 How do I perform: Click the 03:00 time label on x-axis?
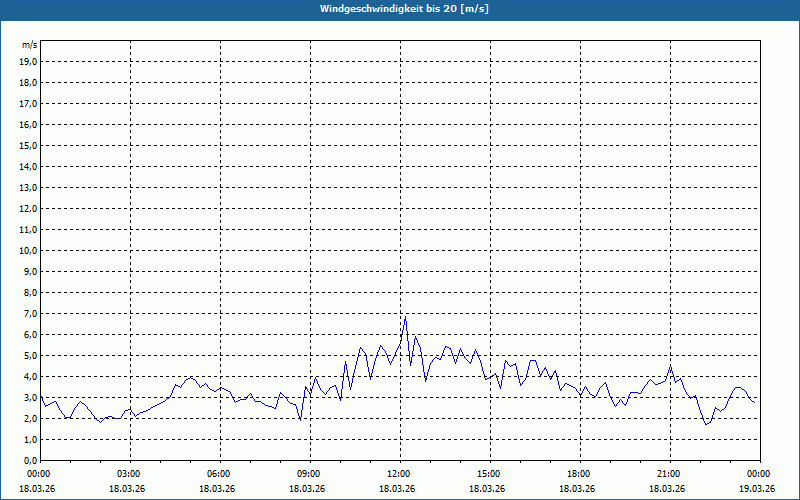click(128, 473)
